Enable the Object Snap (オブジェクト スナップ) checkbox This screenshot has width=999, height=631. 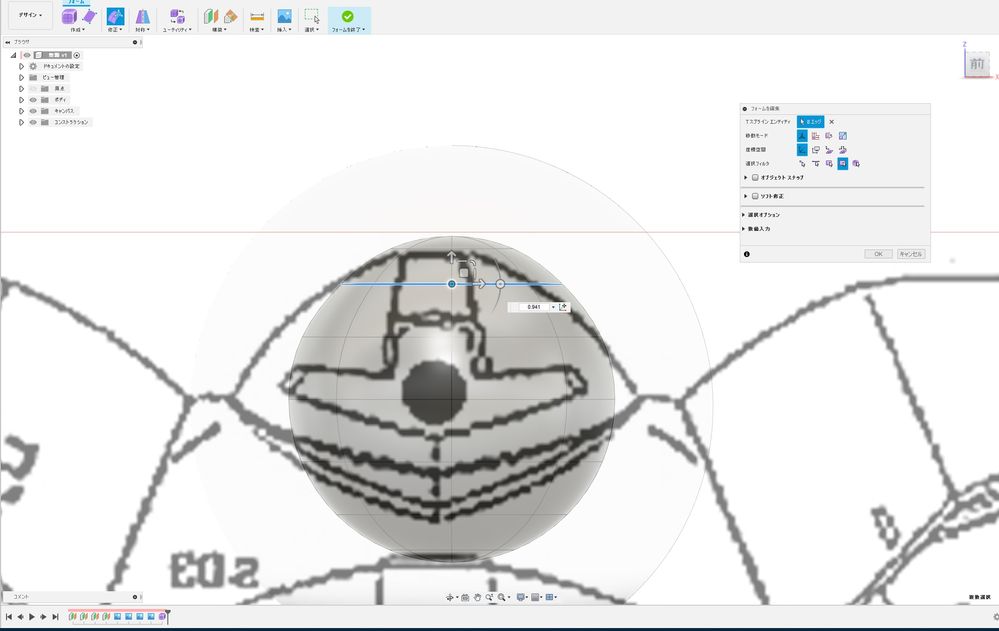(x=755, y=178)
